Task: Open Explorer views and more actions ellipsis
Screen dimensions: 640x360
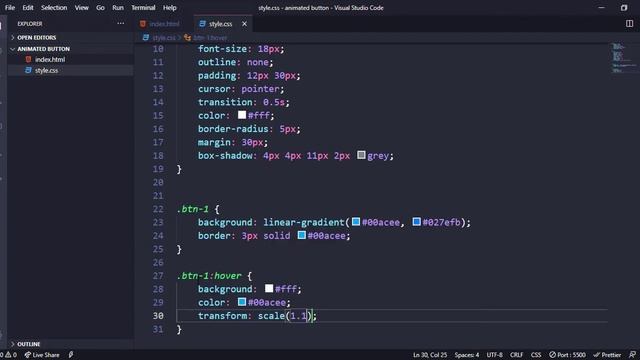Action: tap(120, 24)
